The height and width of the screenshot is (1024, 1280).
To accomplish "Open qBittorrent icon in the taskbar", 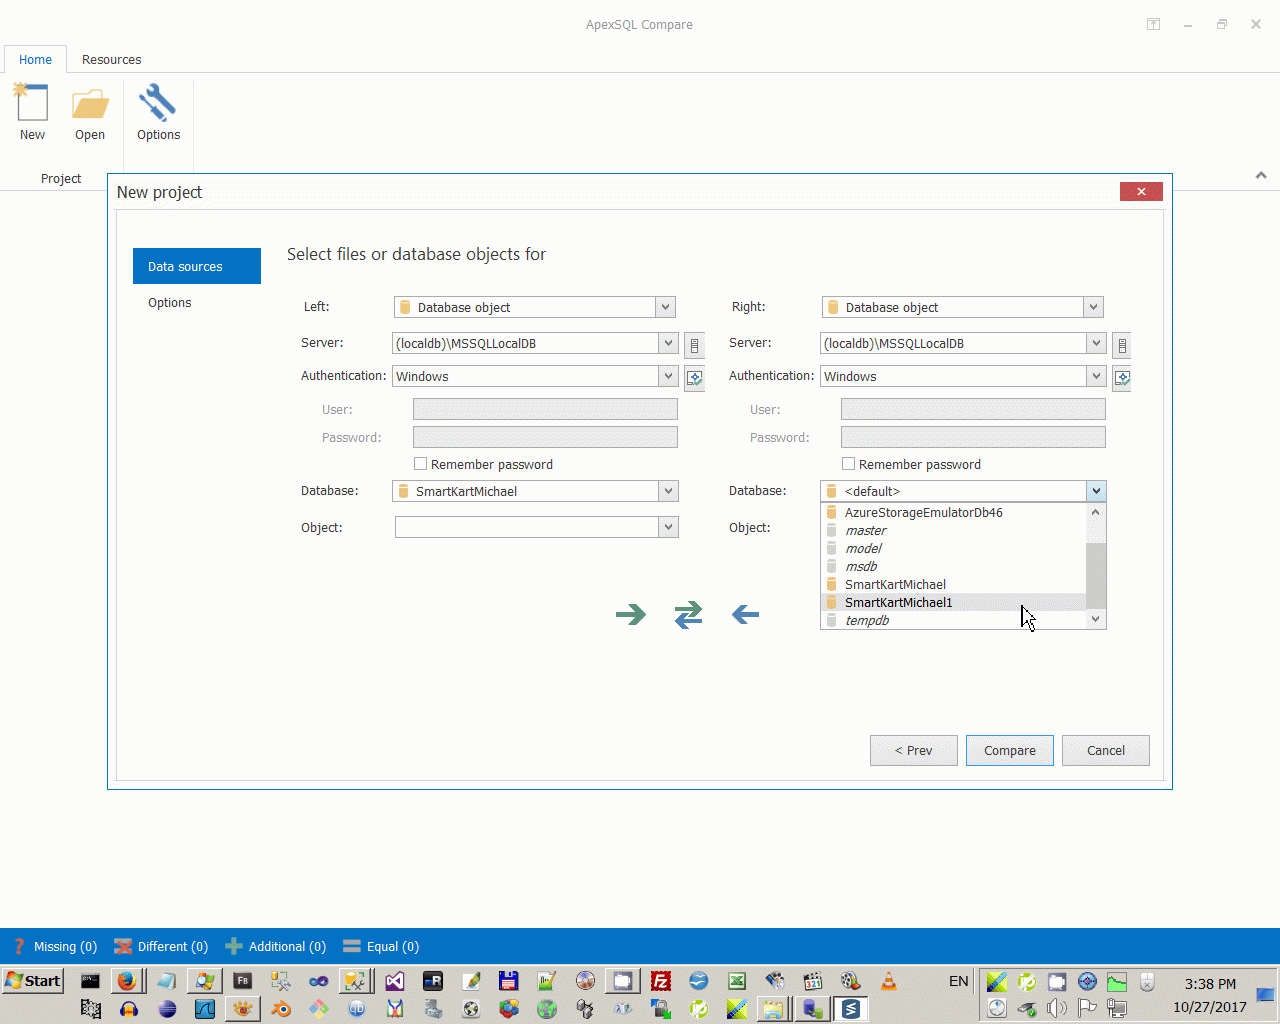I will (357, 1008).
